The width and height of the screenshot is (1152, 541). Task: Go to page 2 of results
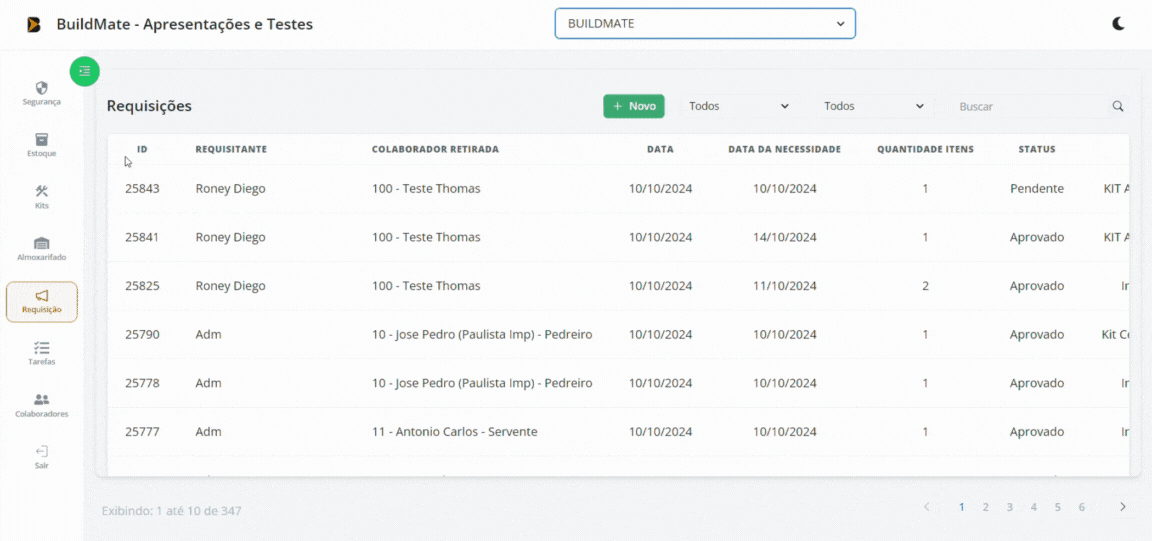[x=985, y=507]
